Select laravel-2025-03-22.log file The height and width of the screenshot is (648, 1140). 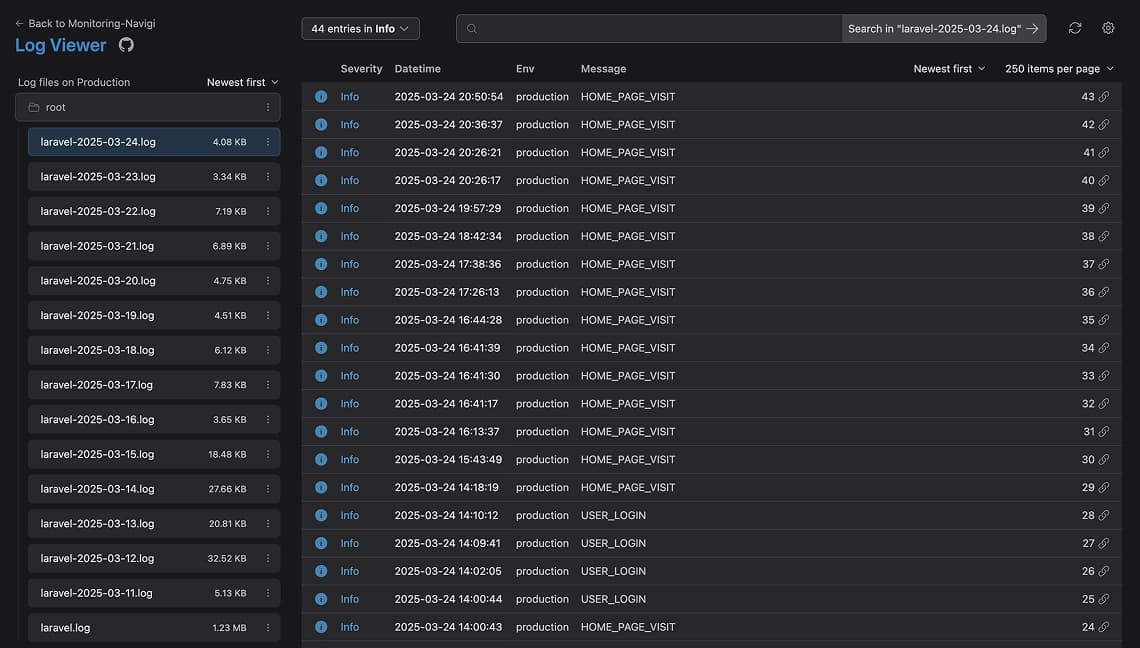[x=154, y=212]
